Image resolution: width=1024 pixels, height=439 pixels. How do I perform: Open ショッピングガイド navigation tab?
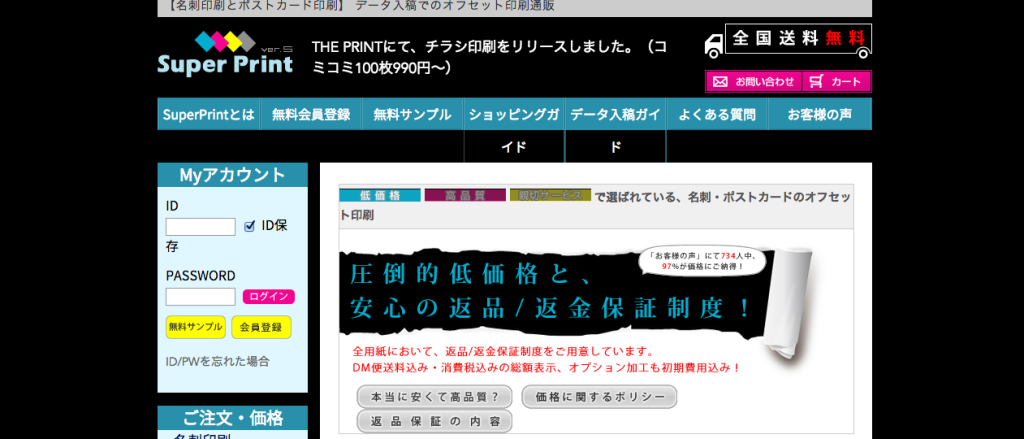(x=513, y=115)
